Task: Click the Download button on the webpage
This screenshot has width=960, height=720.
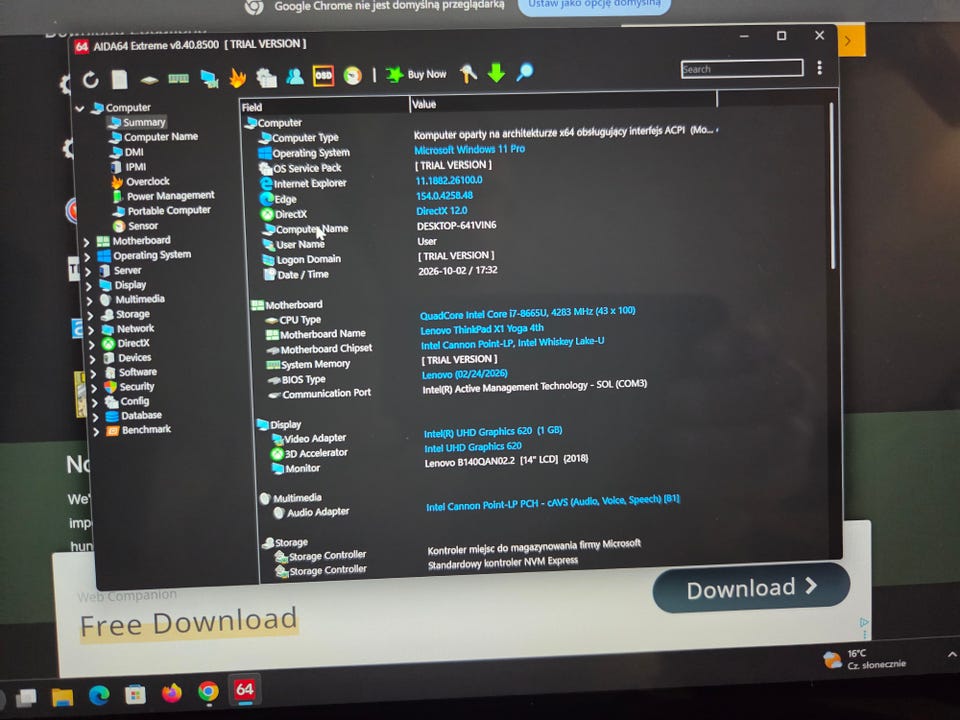Action: point(751,588)
